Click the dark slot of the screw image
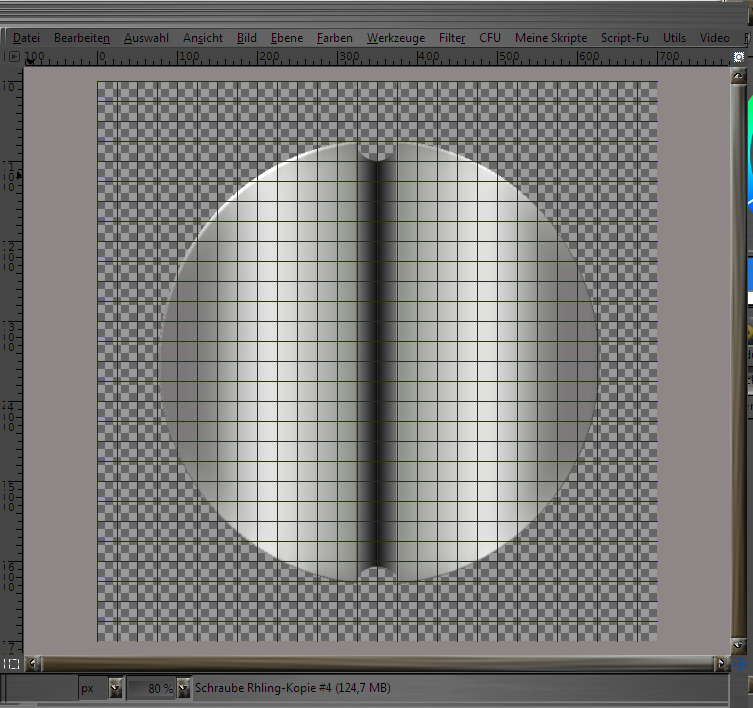 pyautogui.click(x=376, y=360)
